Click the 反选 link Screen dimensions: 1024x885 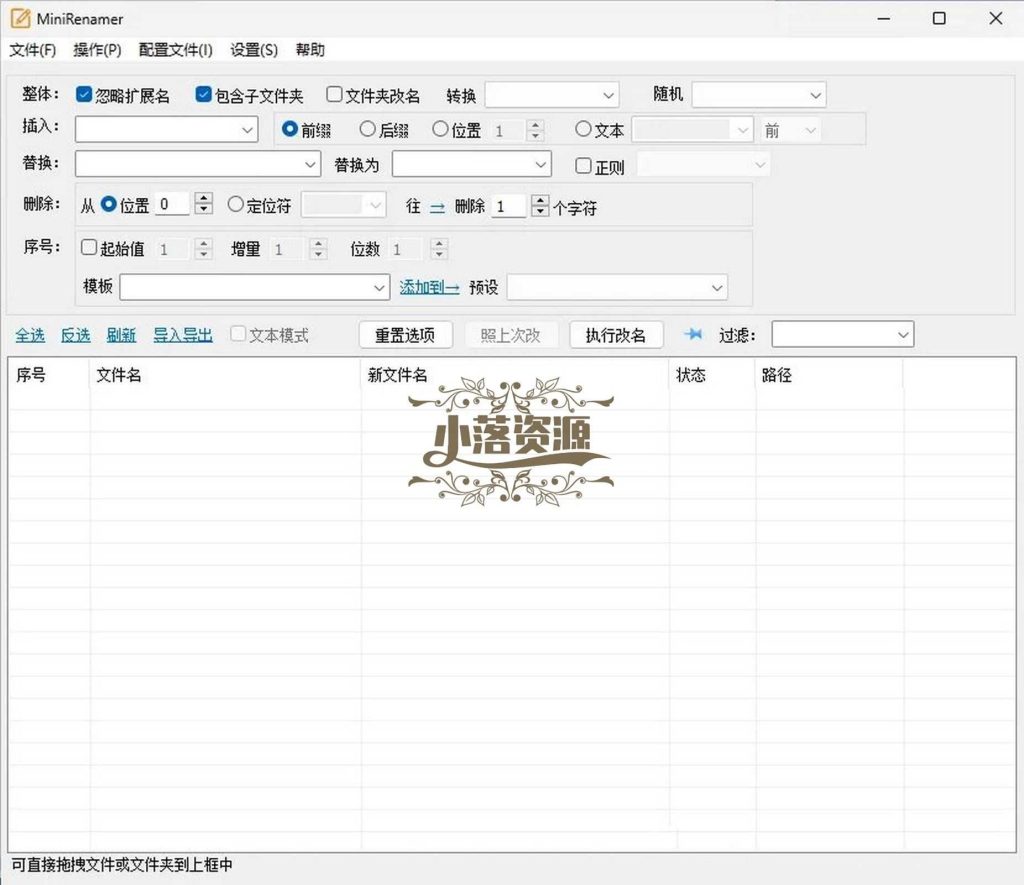tap(76, 335)
